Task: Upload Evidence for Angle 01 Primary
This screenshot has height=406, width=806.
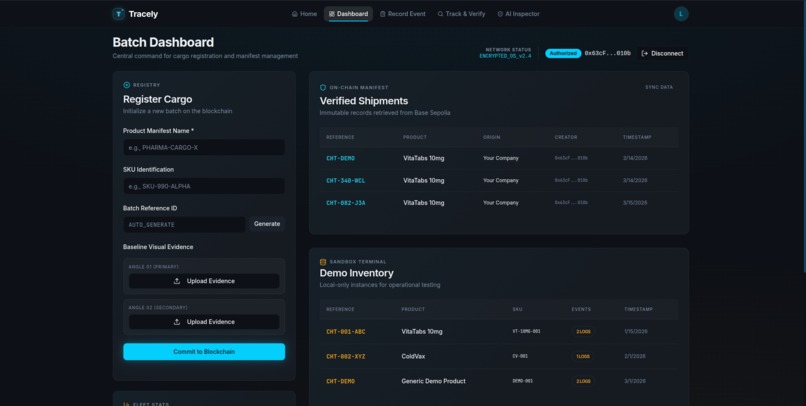Action: click(204, 281)
